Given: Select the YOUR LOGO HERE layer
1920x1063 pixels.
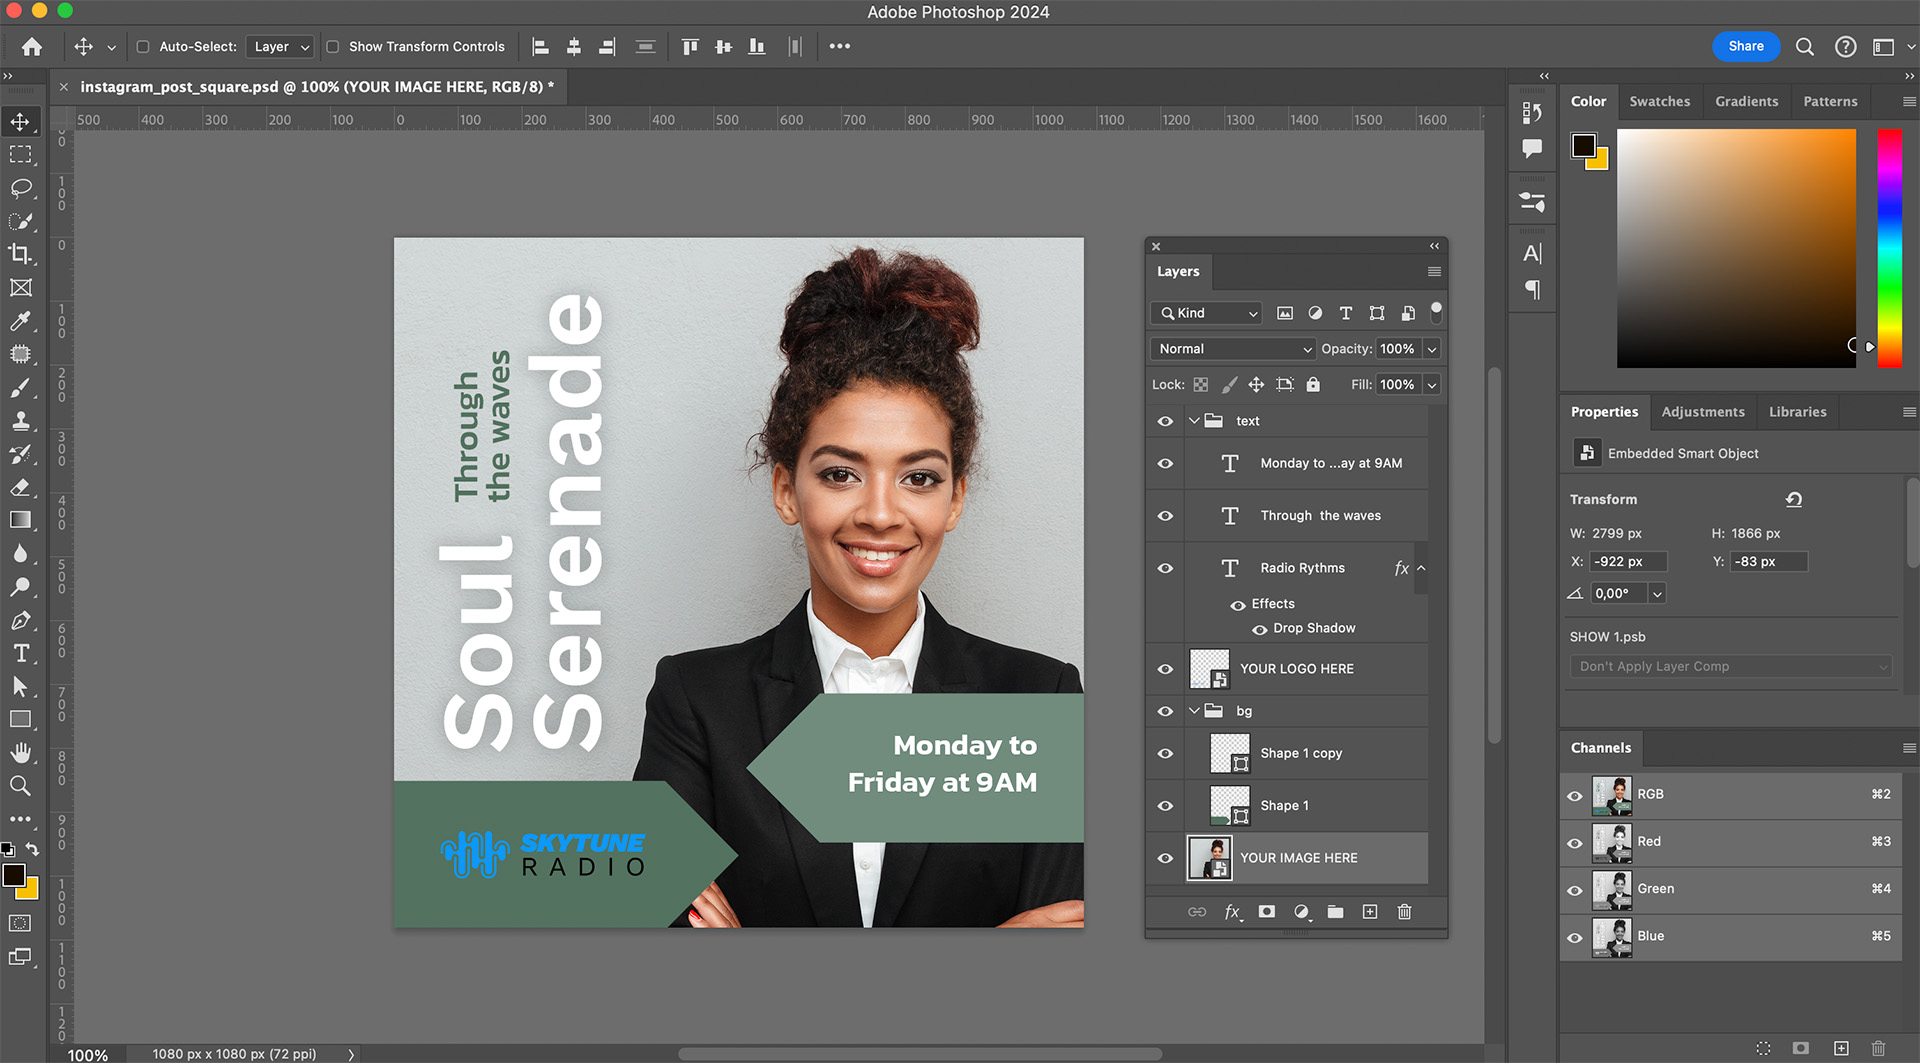Looking at the screenshot, I should 1296,669.
